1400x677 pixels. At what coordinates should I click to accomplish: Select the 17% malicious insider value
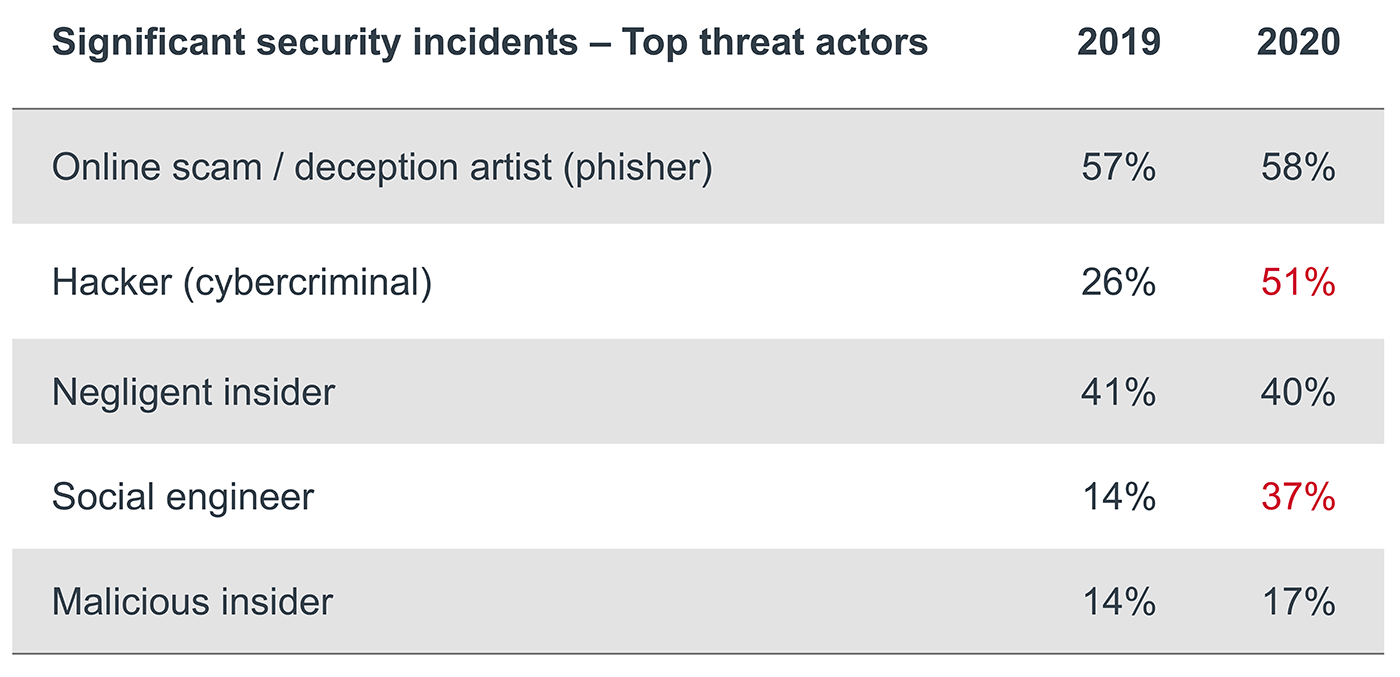pyautogui.click(x=1298, y=602)
